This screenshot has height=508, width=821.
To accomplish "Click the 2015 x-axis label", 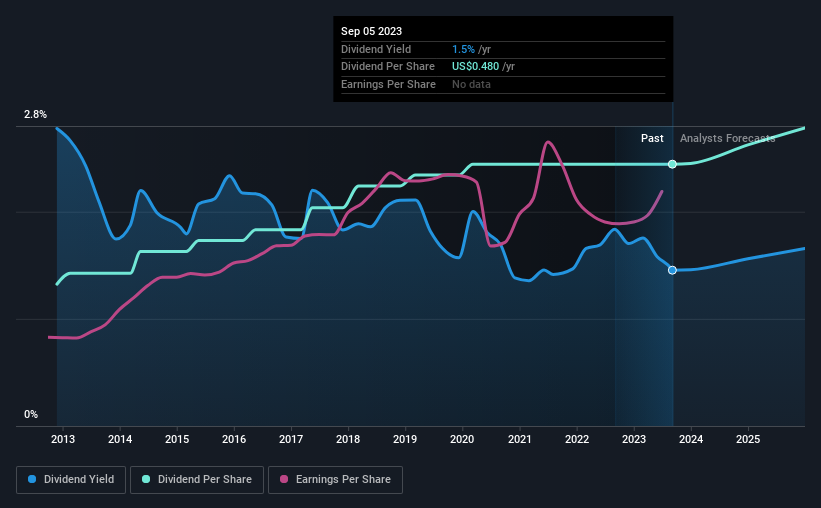I will 177,439.
